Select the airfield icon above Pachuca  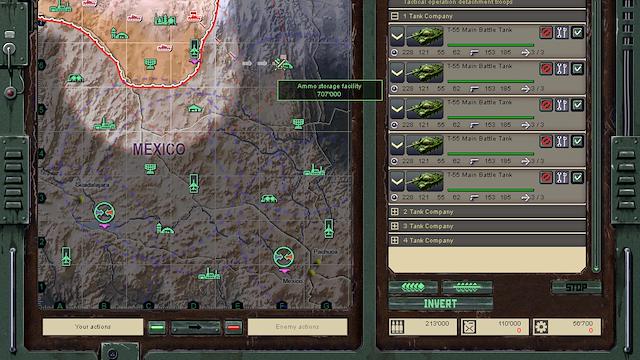coord(329,229)
